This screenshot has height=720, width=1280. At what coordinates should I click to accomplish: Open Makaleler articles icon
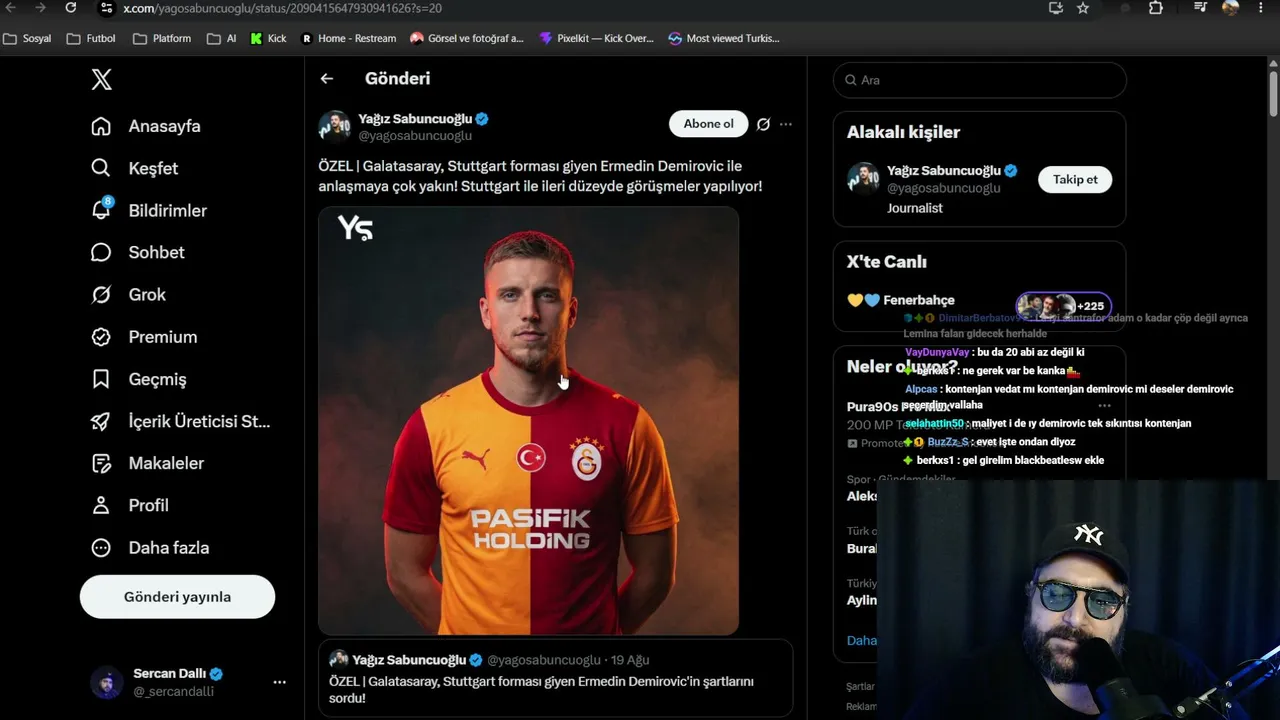(101, 463)
